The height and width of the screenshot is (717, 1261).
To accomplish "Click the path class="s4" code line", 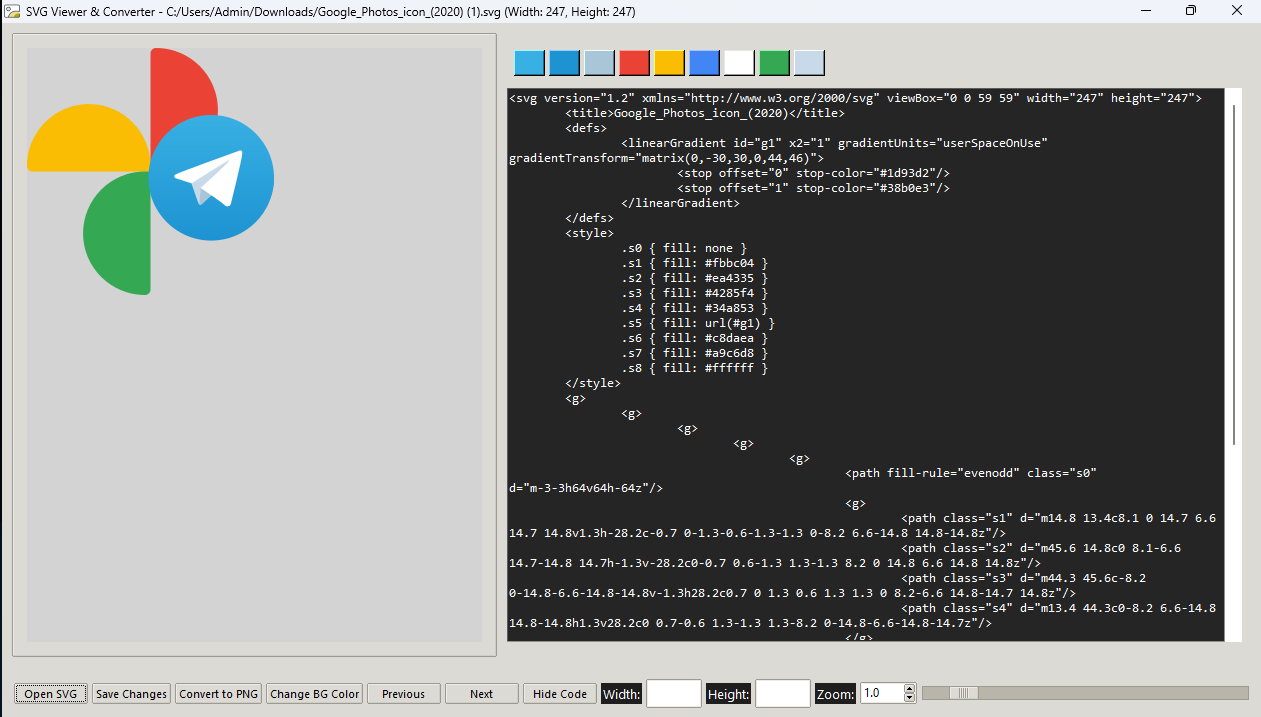I will (x=1059, y=608).
